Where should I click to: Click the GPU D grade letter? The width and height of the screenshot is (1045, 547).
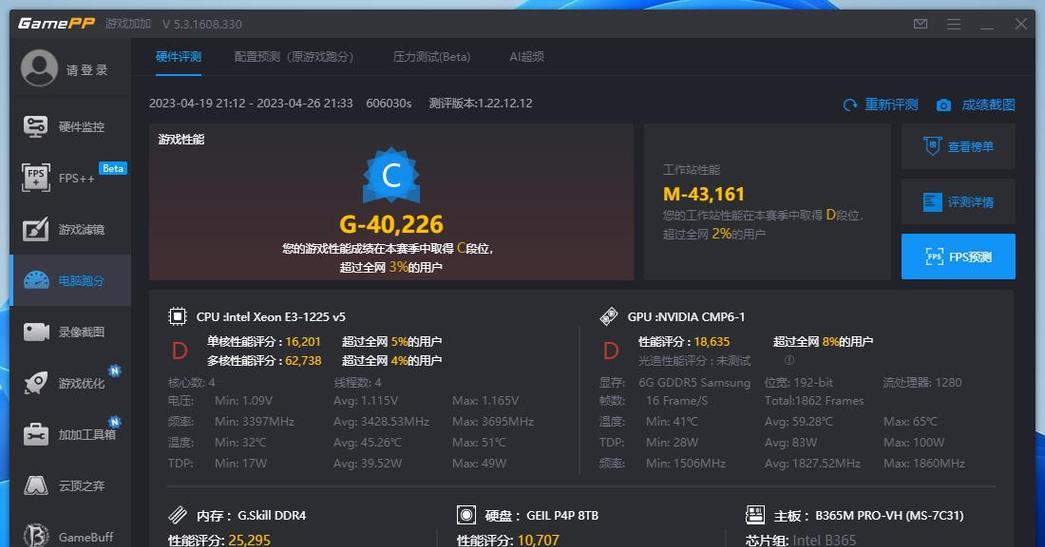coord(610,350)
